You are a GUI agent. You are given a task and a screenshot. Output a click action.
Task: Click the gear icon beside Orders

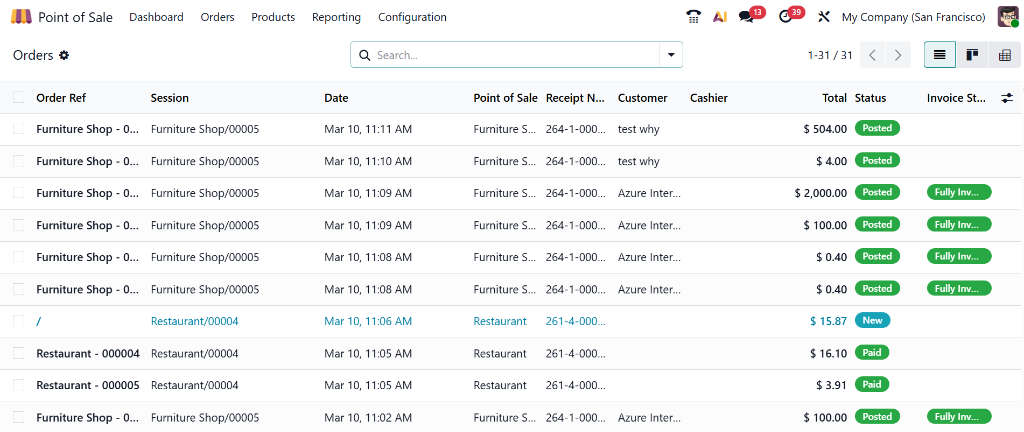64,55
